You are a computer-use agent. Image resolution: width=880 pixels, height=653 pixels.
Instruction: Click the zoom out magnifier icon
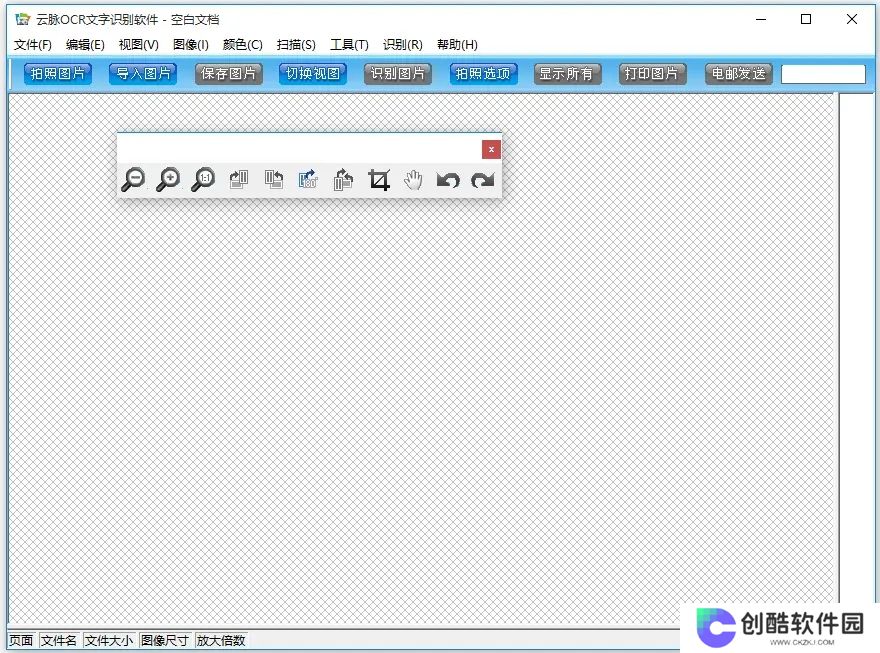click(x=134, y=180)
